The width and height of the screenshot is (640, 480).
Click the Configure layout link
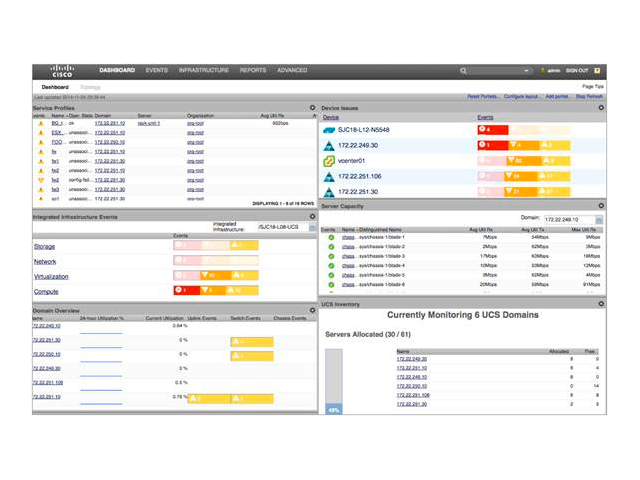click(x=522, y=96)
